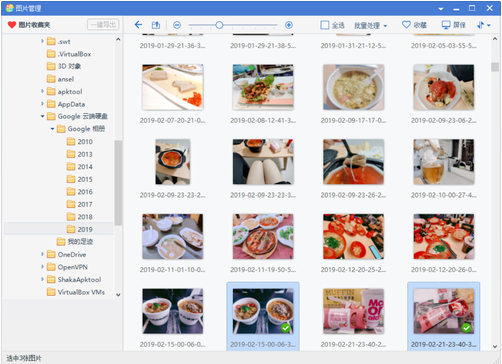Open the 批量处理 batch processing dropdown
The image size is (502, 364).
click(370, 25)
